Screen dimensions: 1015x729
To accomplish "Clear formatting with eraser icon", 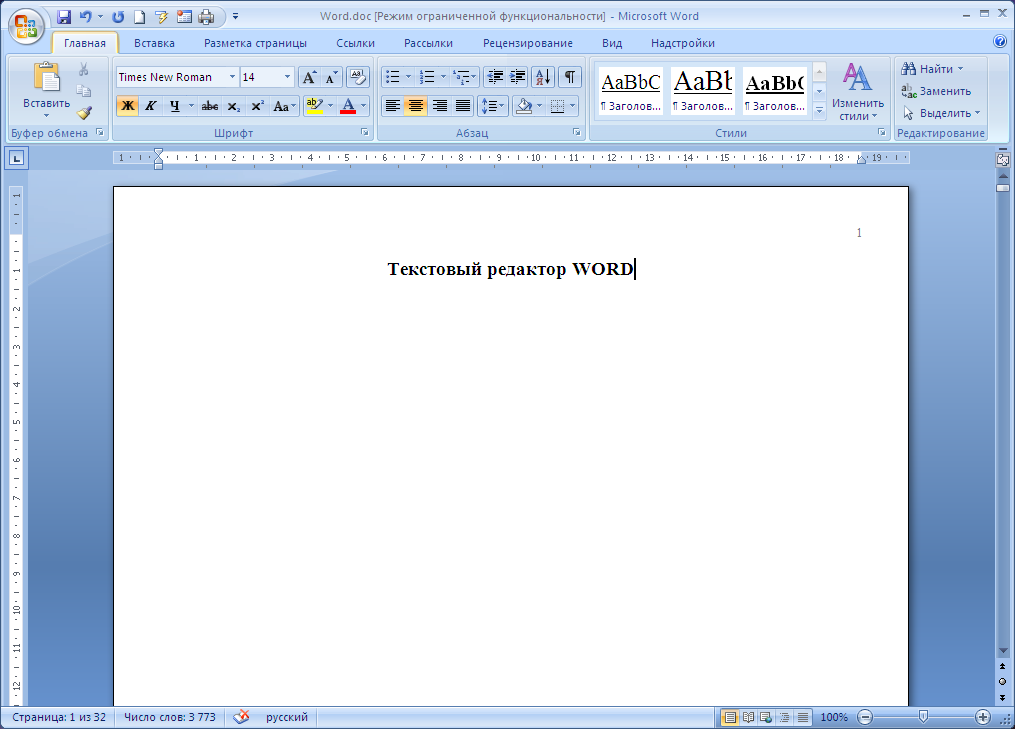I will pos(357,77).
